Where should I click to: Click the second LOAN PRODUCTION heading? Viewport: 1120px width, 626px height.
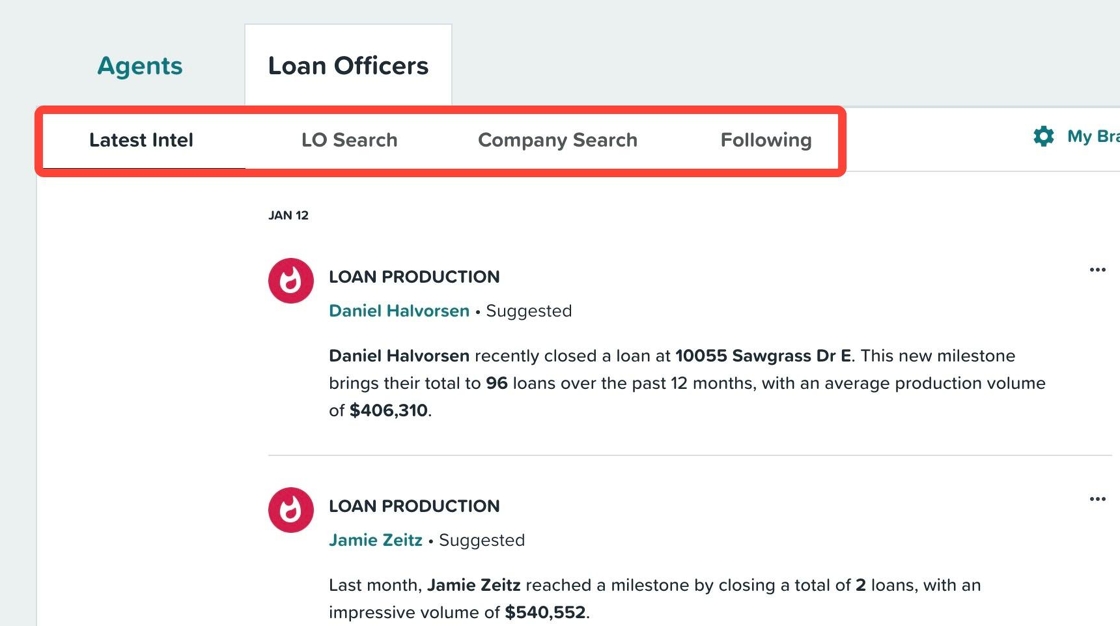(414, 506)
